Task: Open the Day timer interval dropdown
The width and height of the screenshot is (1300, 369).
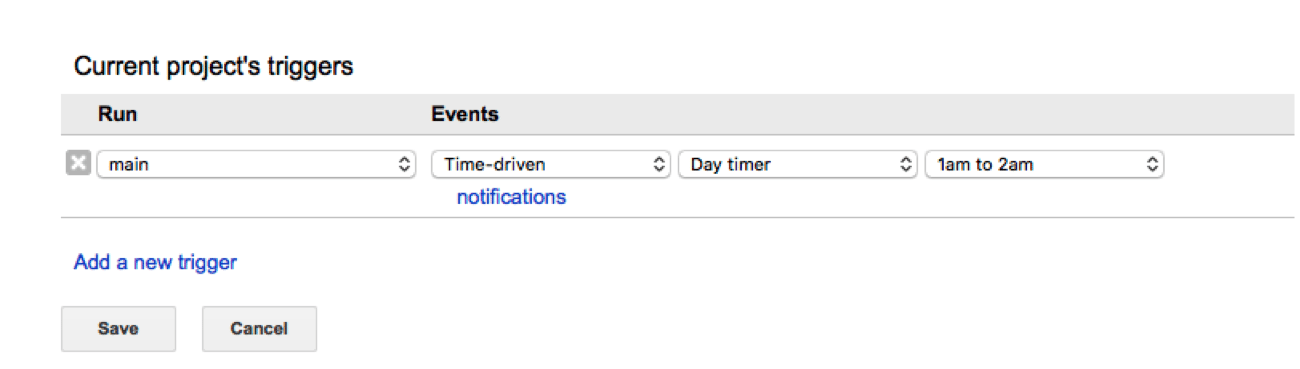Action: click(x=797, y=165)
